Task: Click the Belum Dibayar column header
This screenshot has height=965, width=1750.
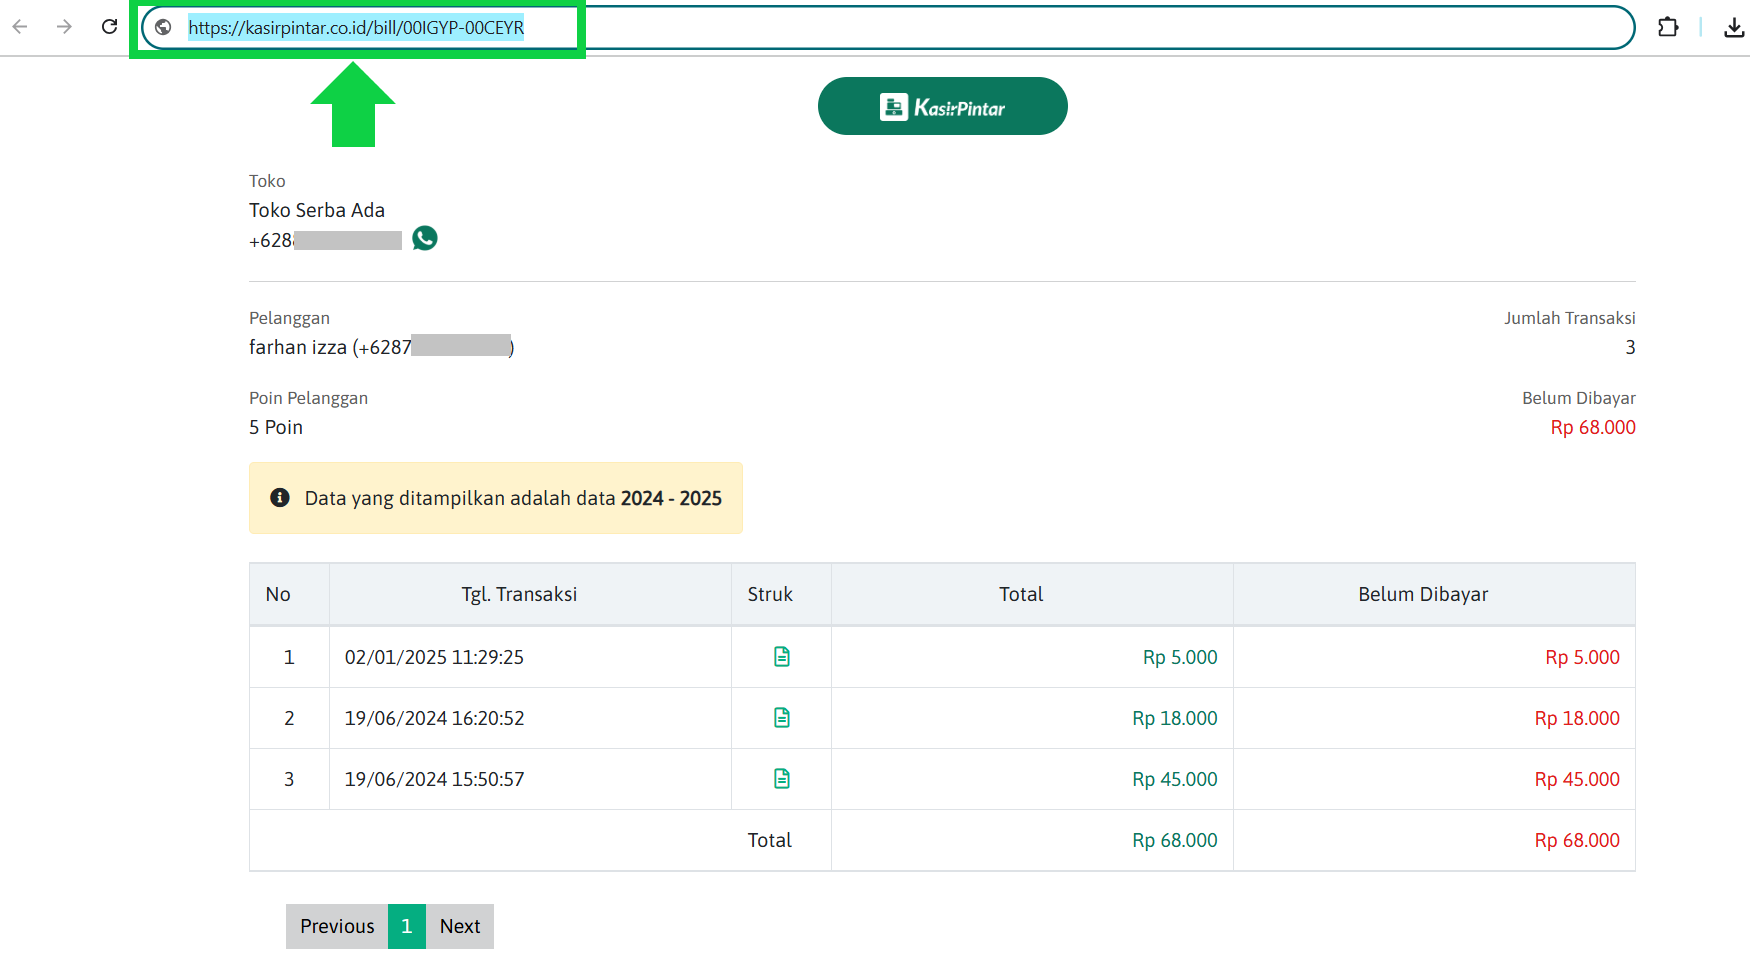Action: (1422, 594)
